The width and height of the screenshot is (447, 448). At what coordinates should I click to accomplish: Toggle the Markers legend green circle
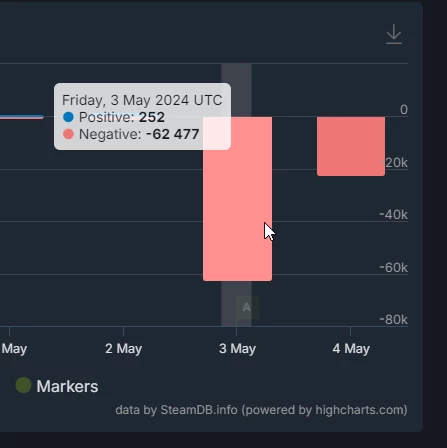click(x=23, y=385)
